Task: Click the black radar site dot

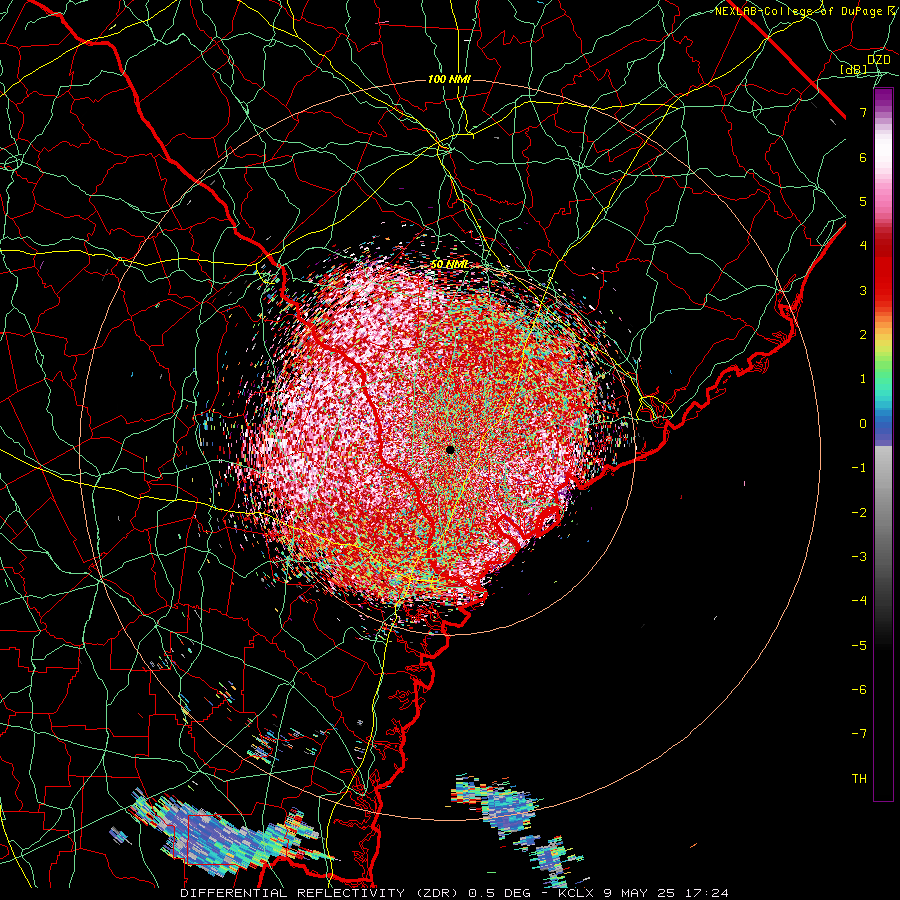Action: (x=450, y=450)
